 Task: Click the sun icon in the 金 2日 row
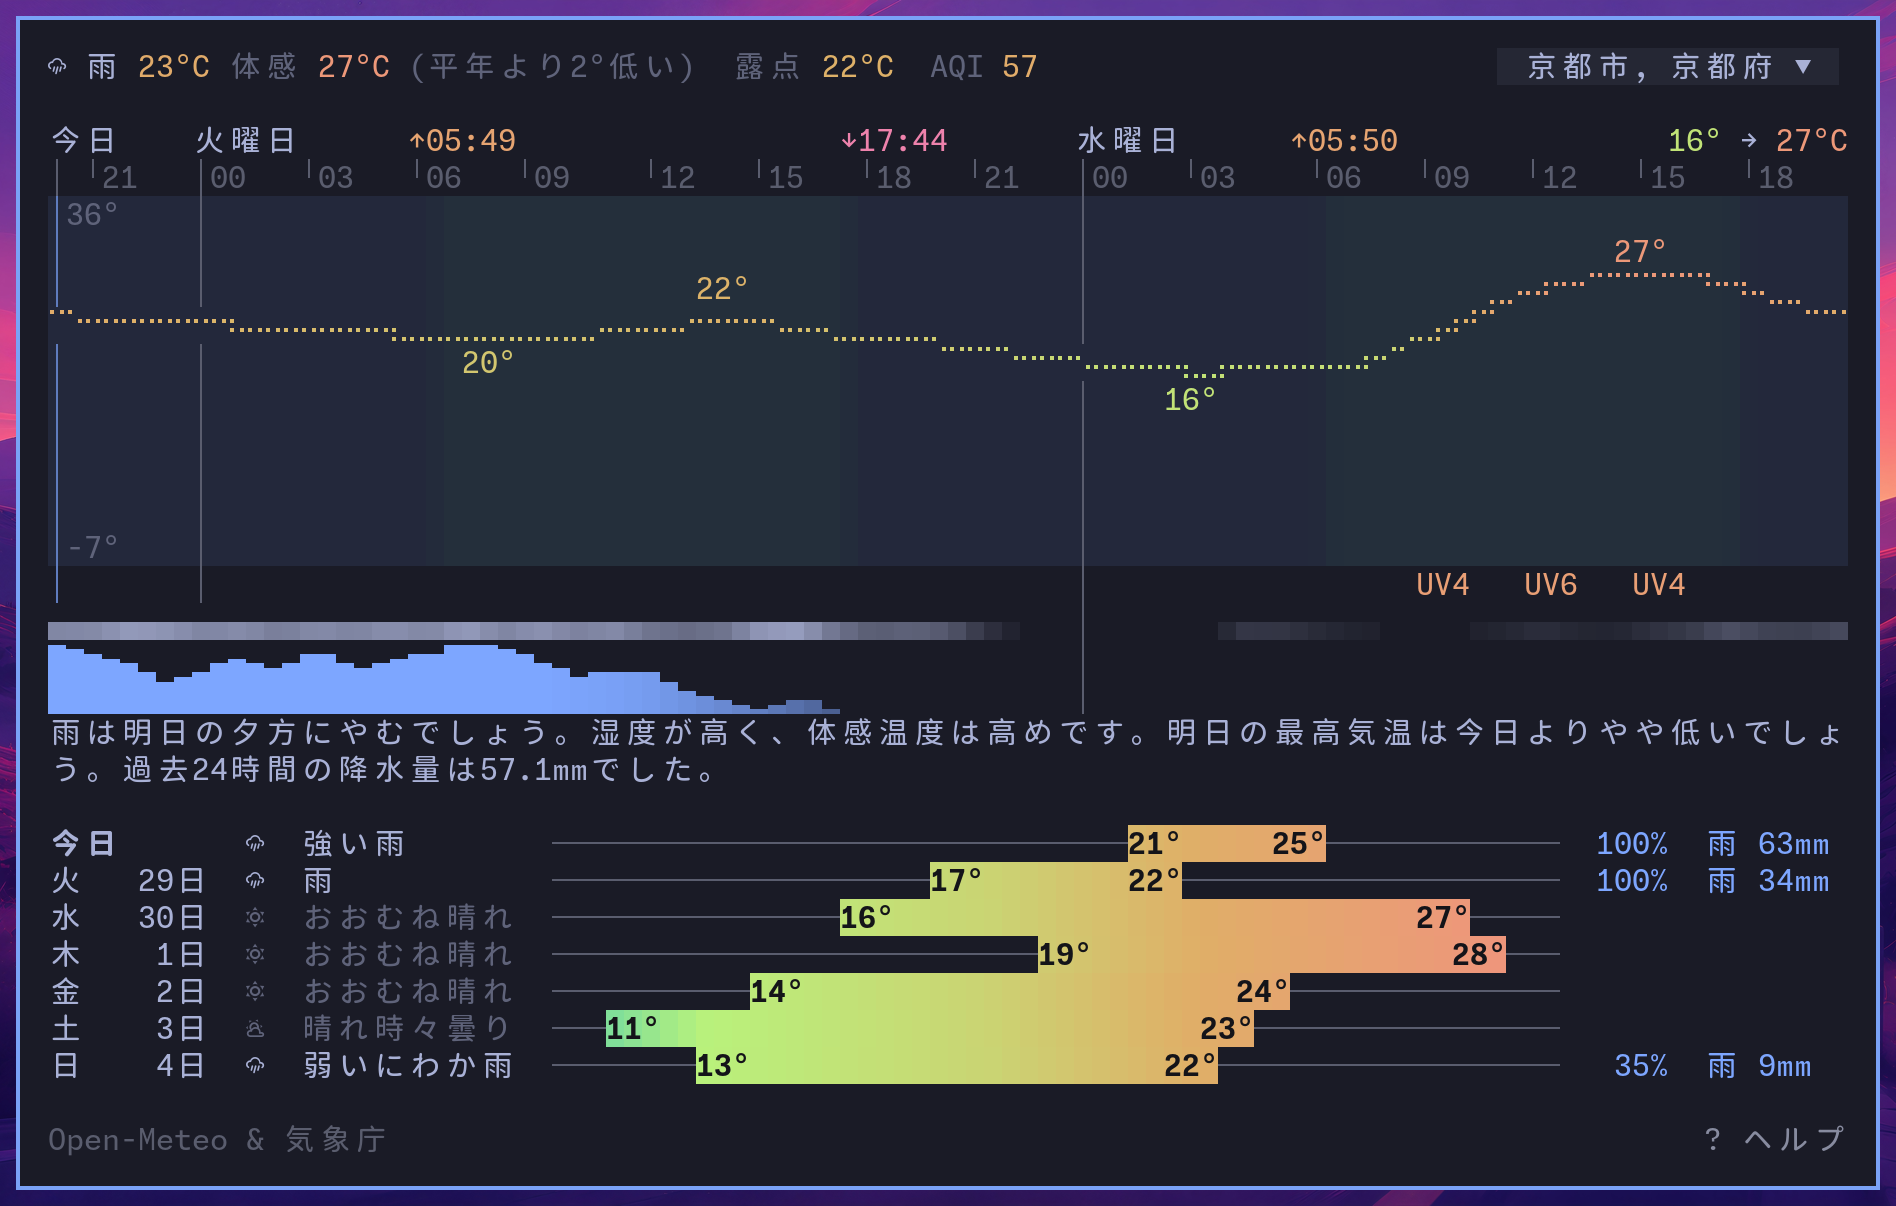point(255,992)
